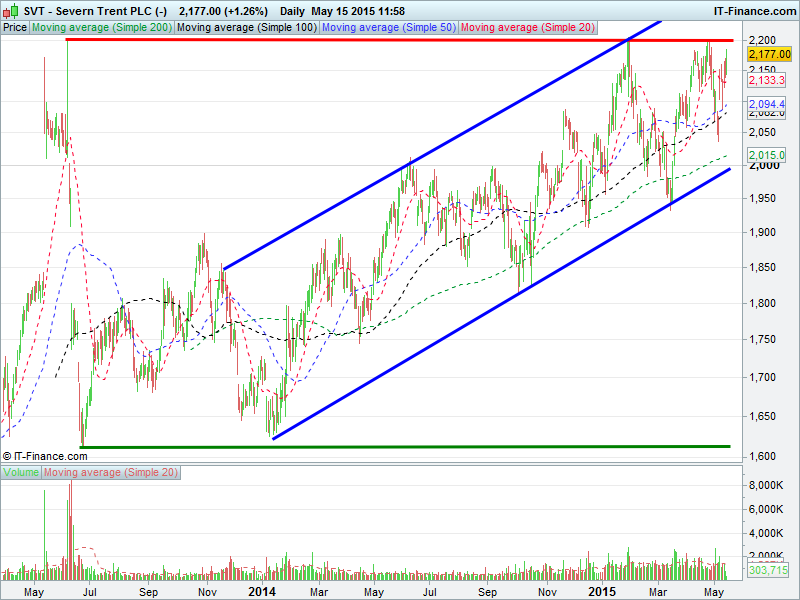
Task: Click the 20-day average value 2,133.3
Action: (766, 80)
